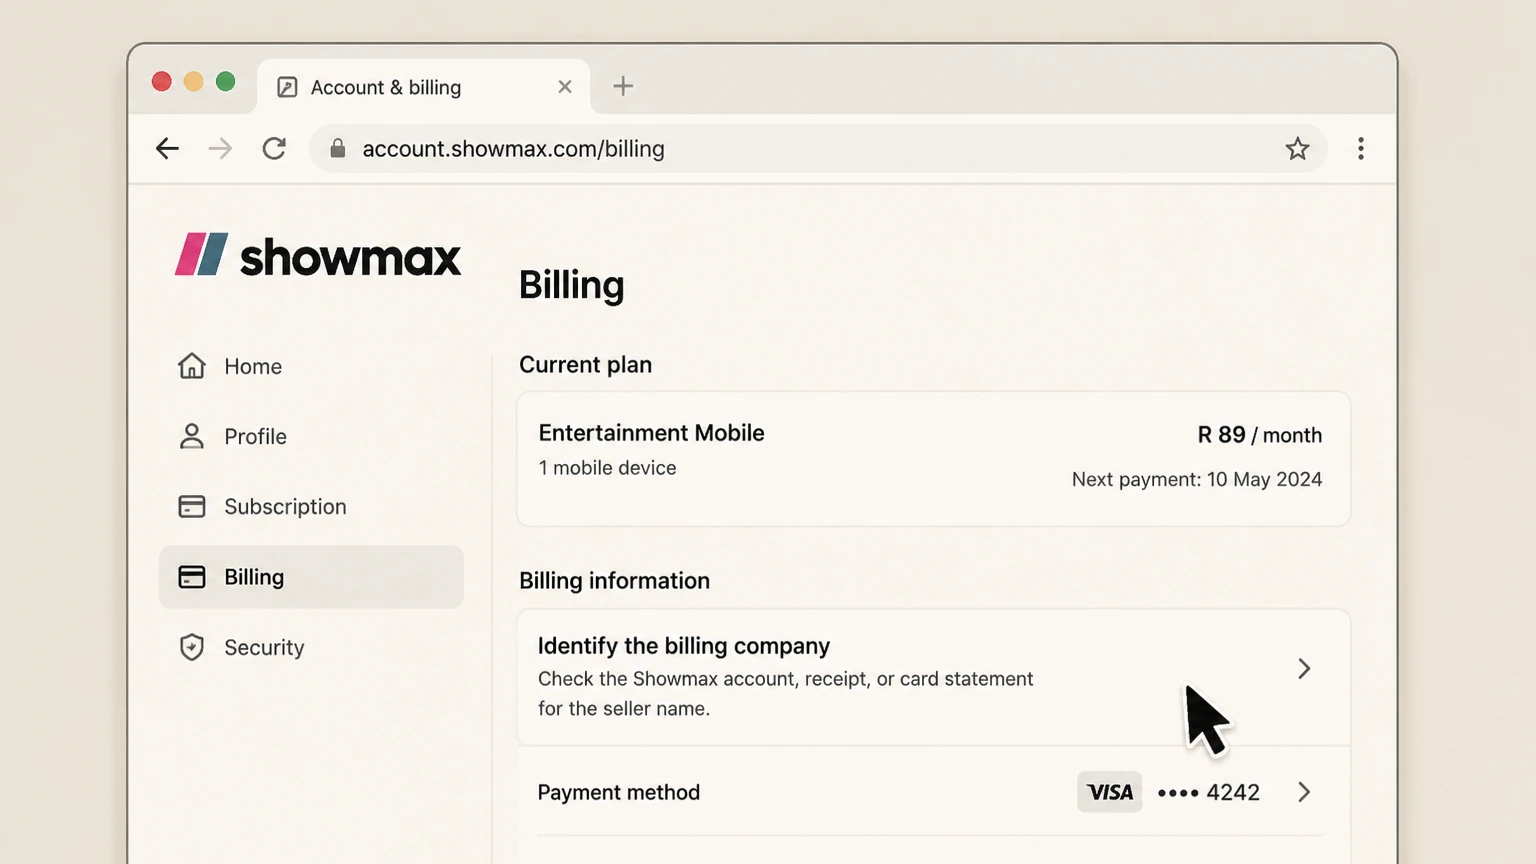
Task: Expand Identify the billing company chevron
Action: click(1304, 669)
